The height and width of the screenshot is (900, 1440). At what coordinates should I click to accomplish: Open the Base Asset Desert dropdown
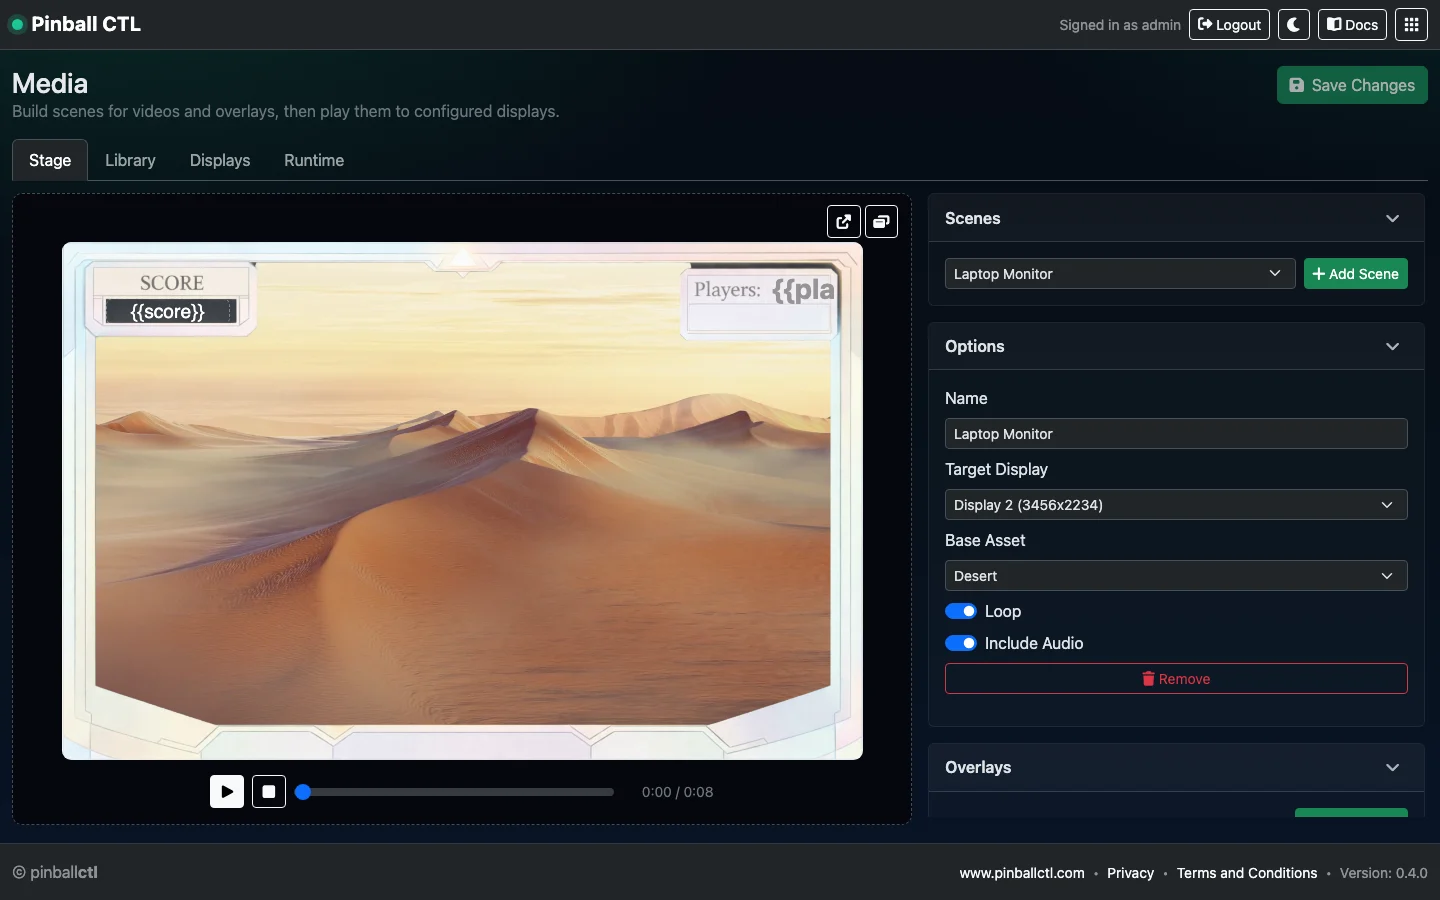tap(1175, 576)
